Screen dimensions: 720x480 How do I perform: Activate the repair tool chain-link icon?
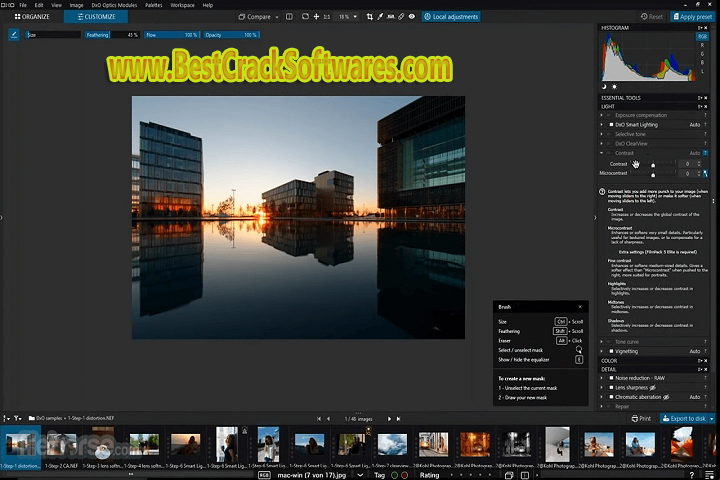click(x=401, y=17)
